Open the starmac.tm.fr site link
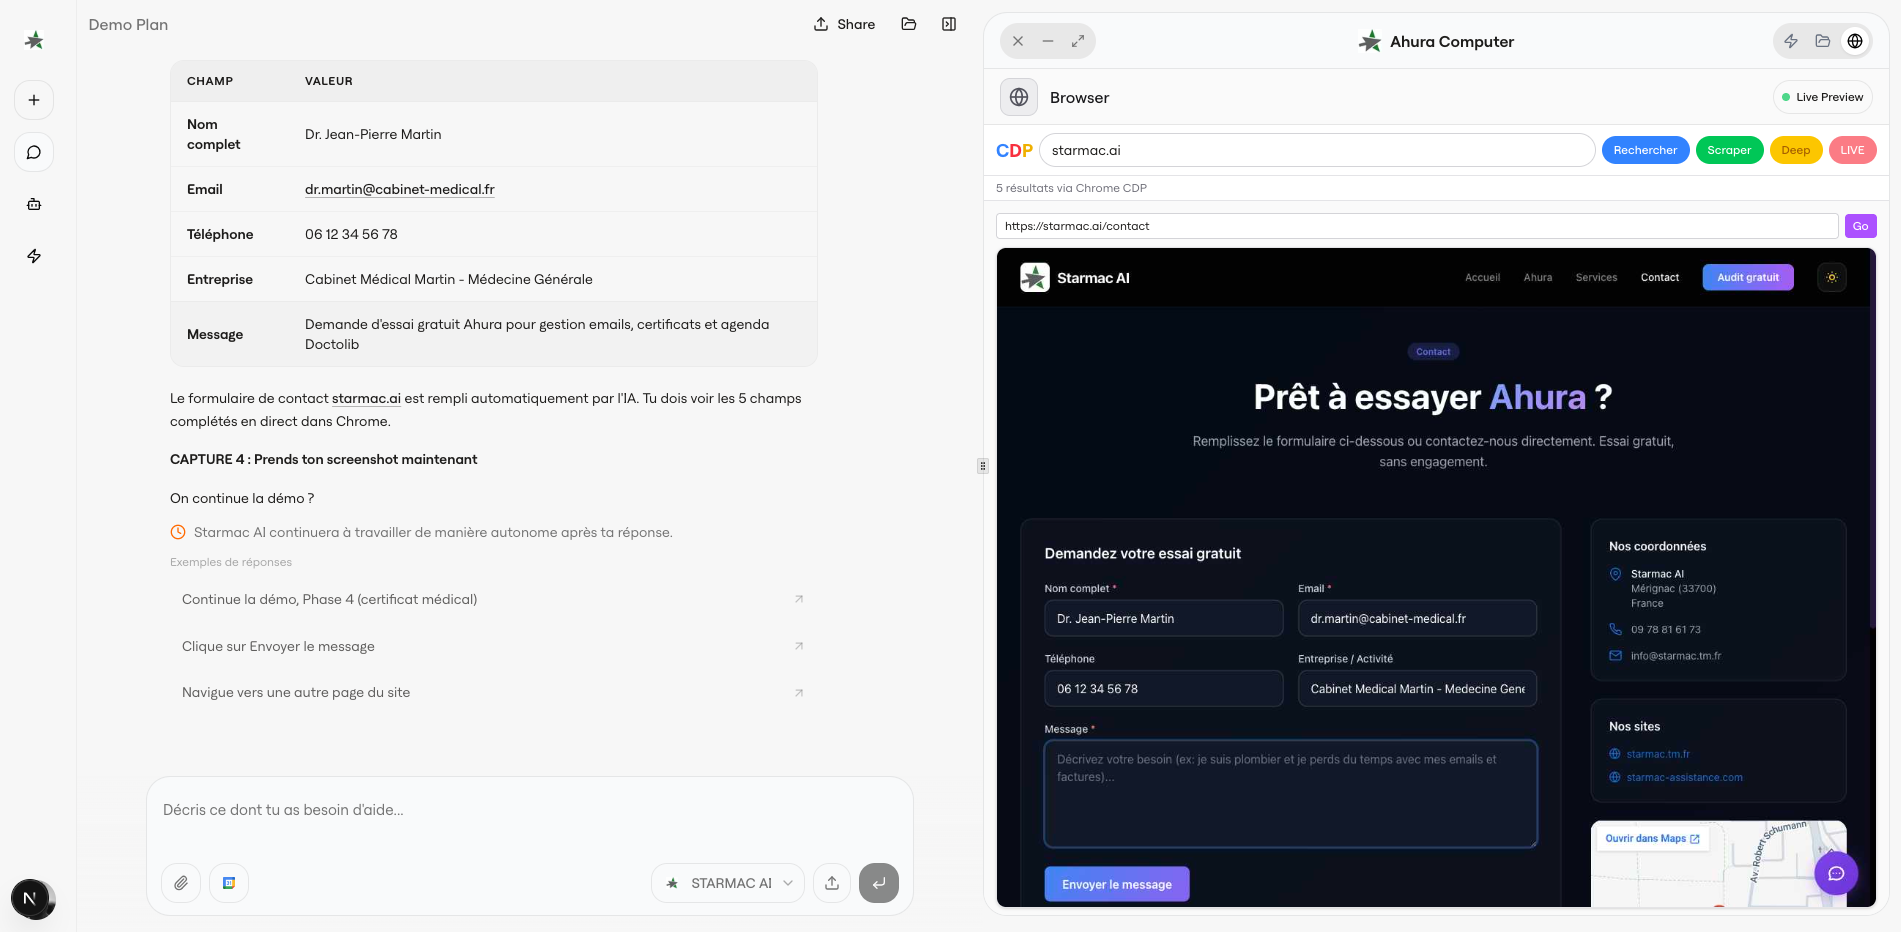This screenshot has height=932, width=1901. pos(1658,754)
